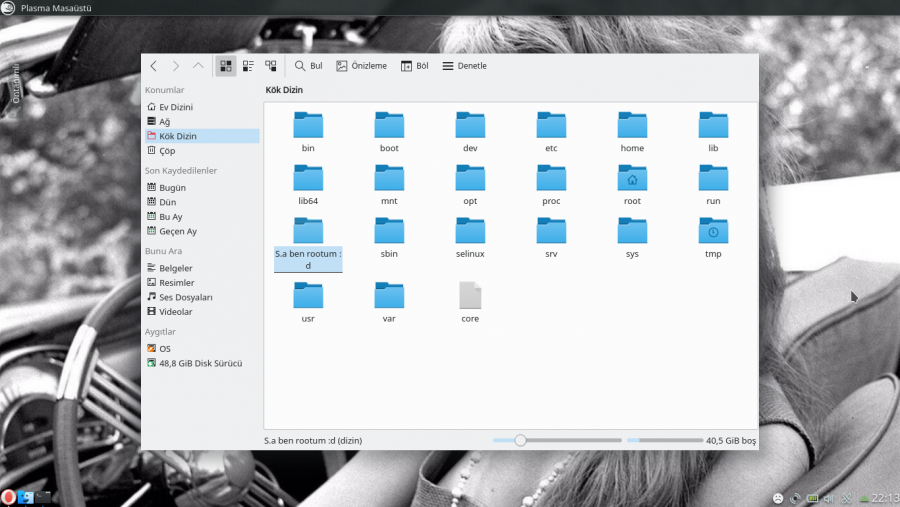
Task: Click the icon zoom slider handle
Action: (x=520, y=440)
